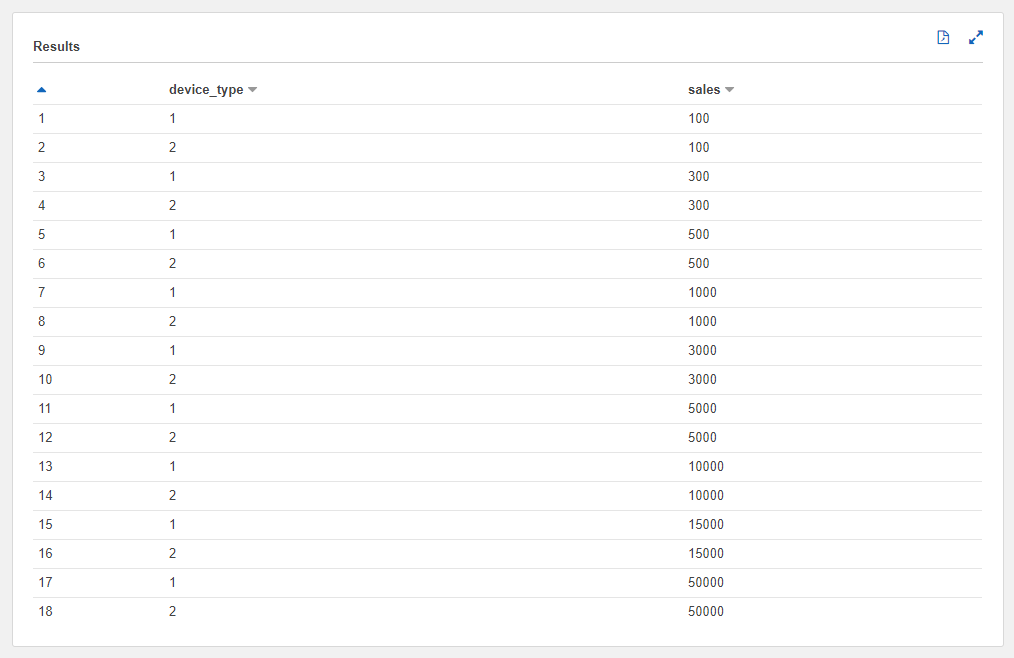Click sales value 15000 in row 16
This screenshot has height=658, width=1014.
tap(706, 553)
